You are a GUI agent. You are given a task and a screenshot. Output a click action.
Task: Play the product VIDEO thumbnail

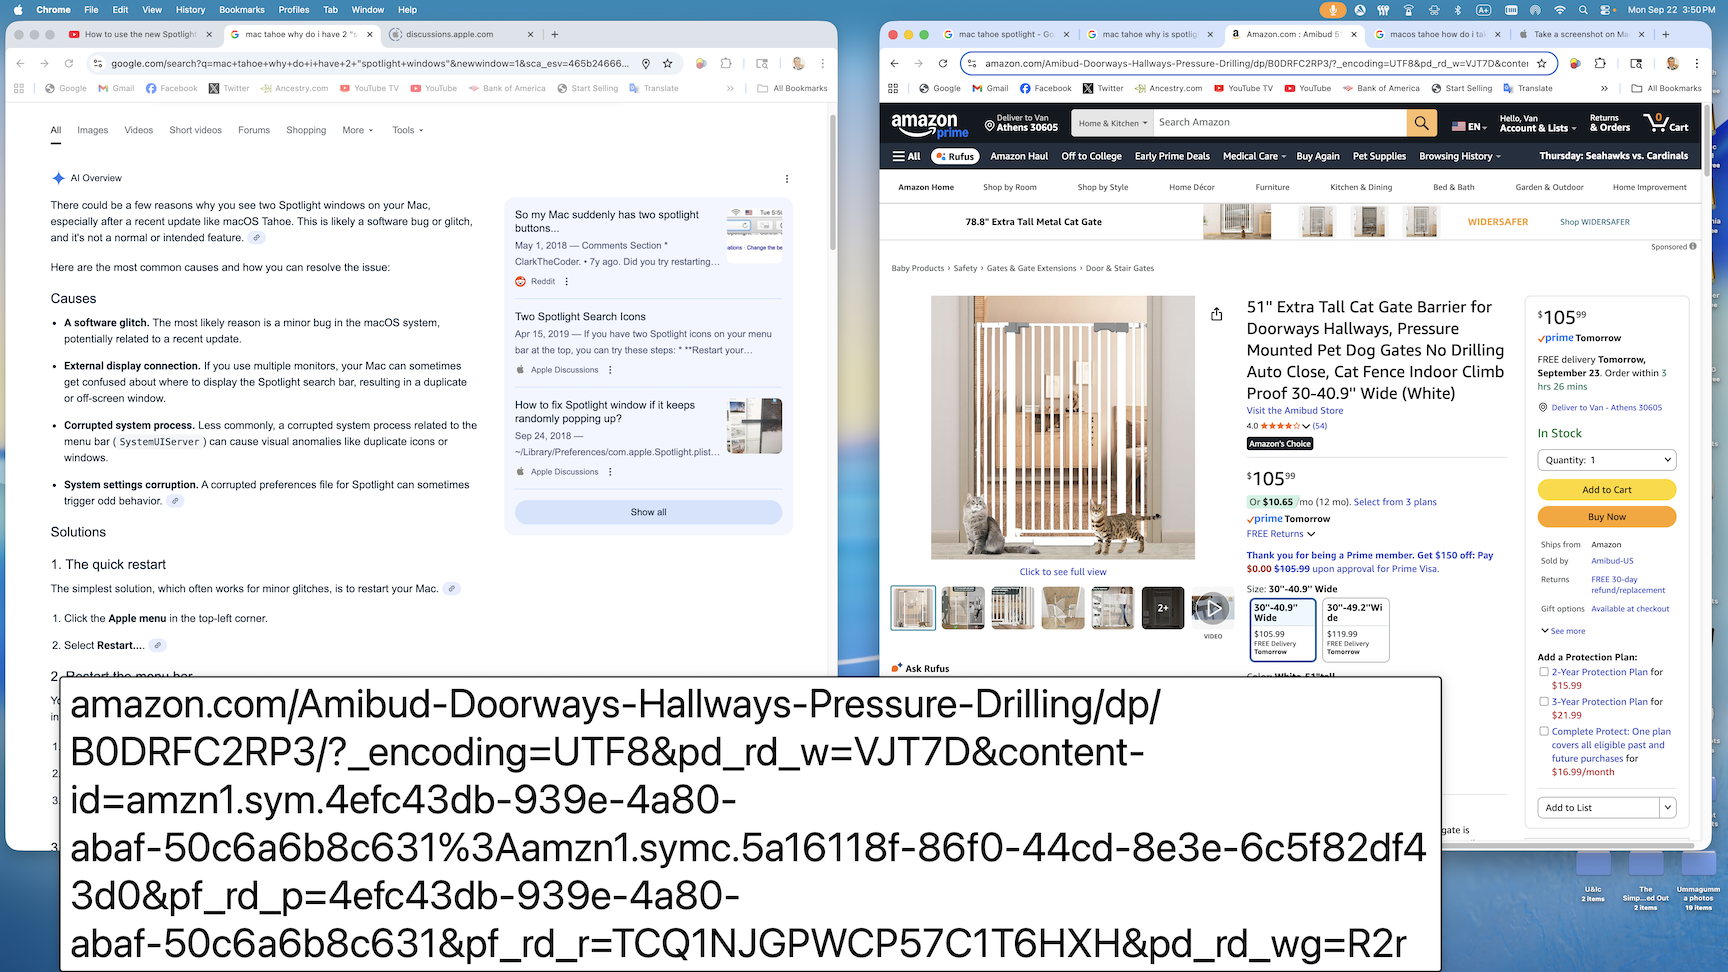pos(1212,608)
